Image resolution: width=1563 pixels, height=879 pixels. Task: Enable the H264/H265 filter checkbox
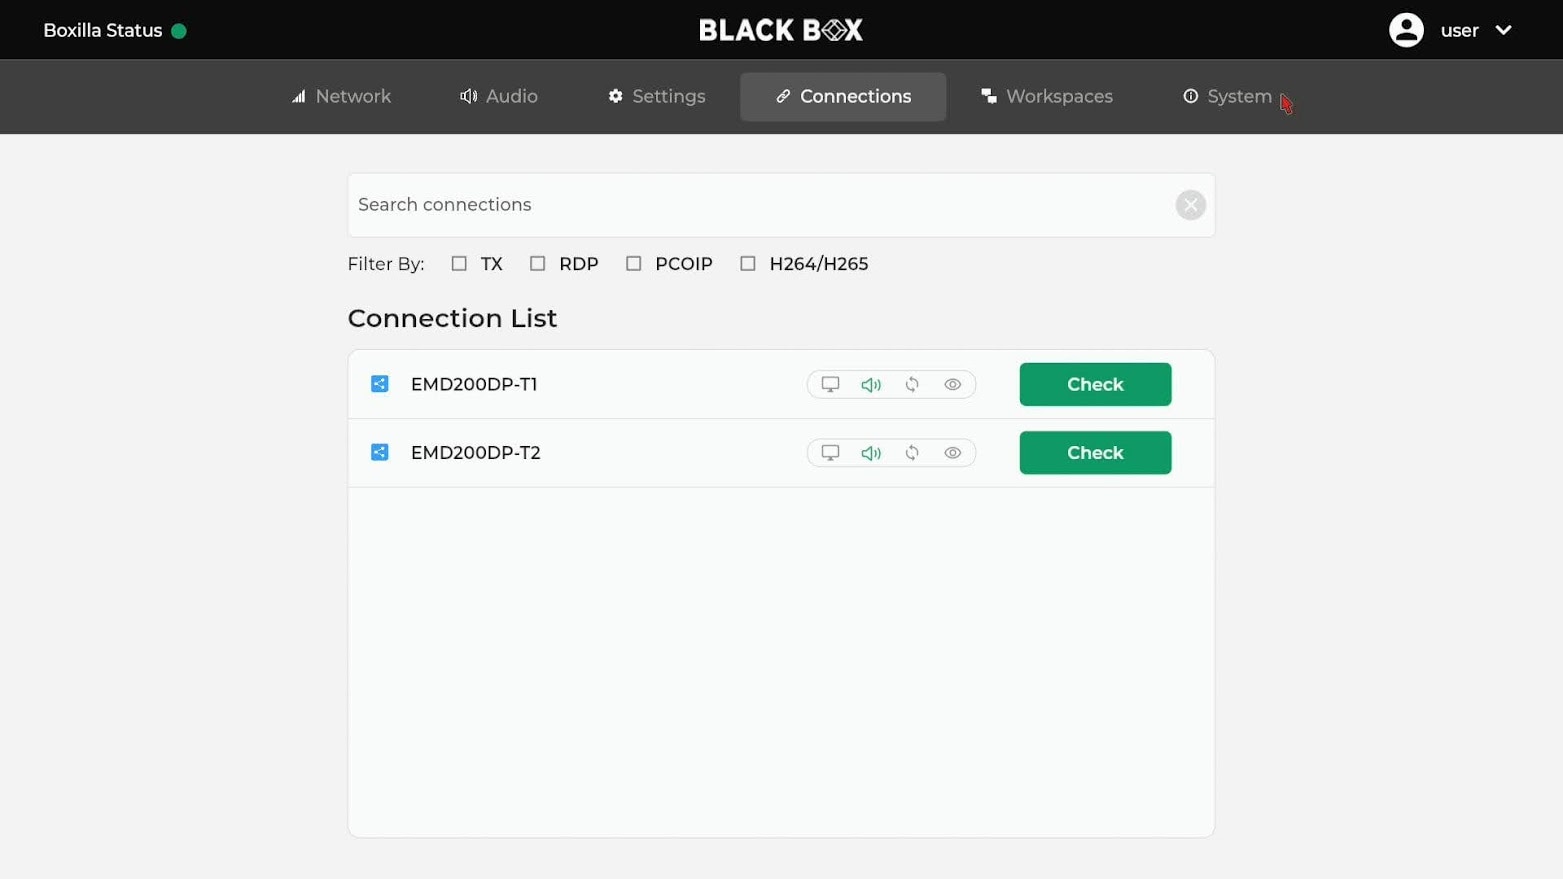[x=748, y=264]
